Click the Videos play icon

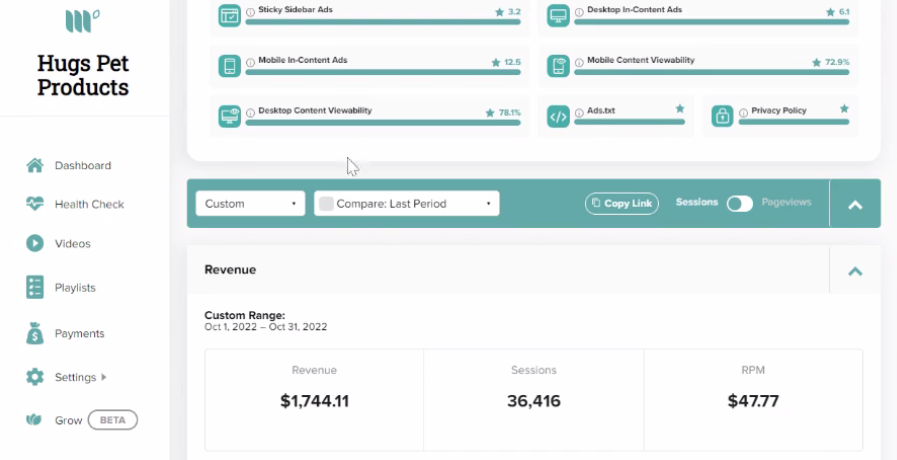pyautogui.click(x=35, y=243)
